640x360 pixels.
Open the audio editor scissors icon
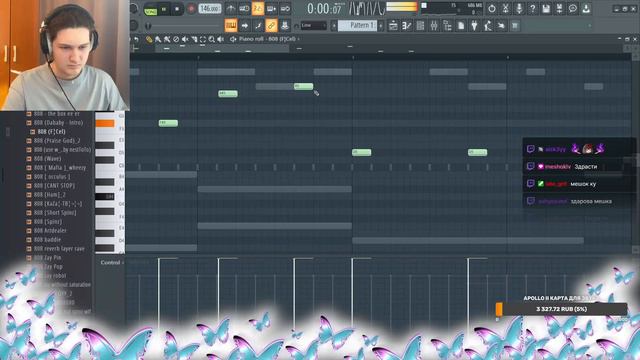coord(505,9)
